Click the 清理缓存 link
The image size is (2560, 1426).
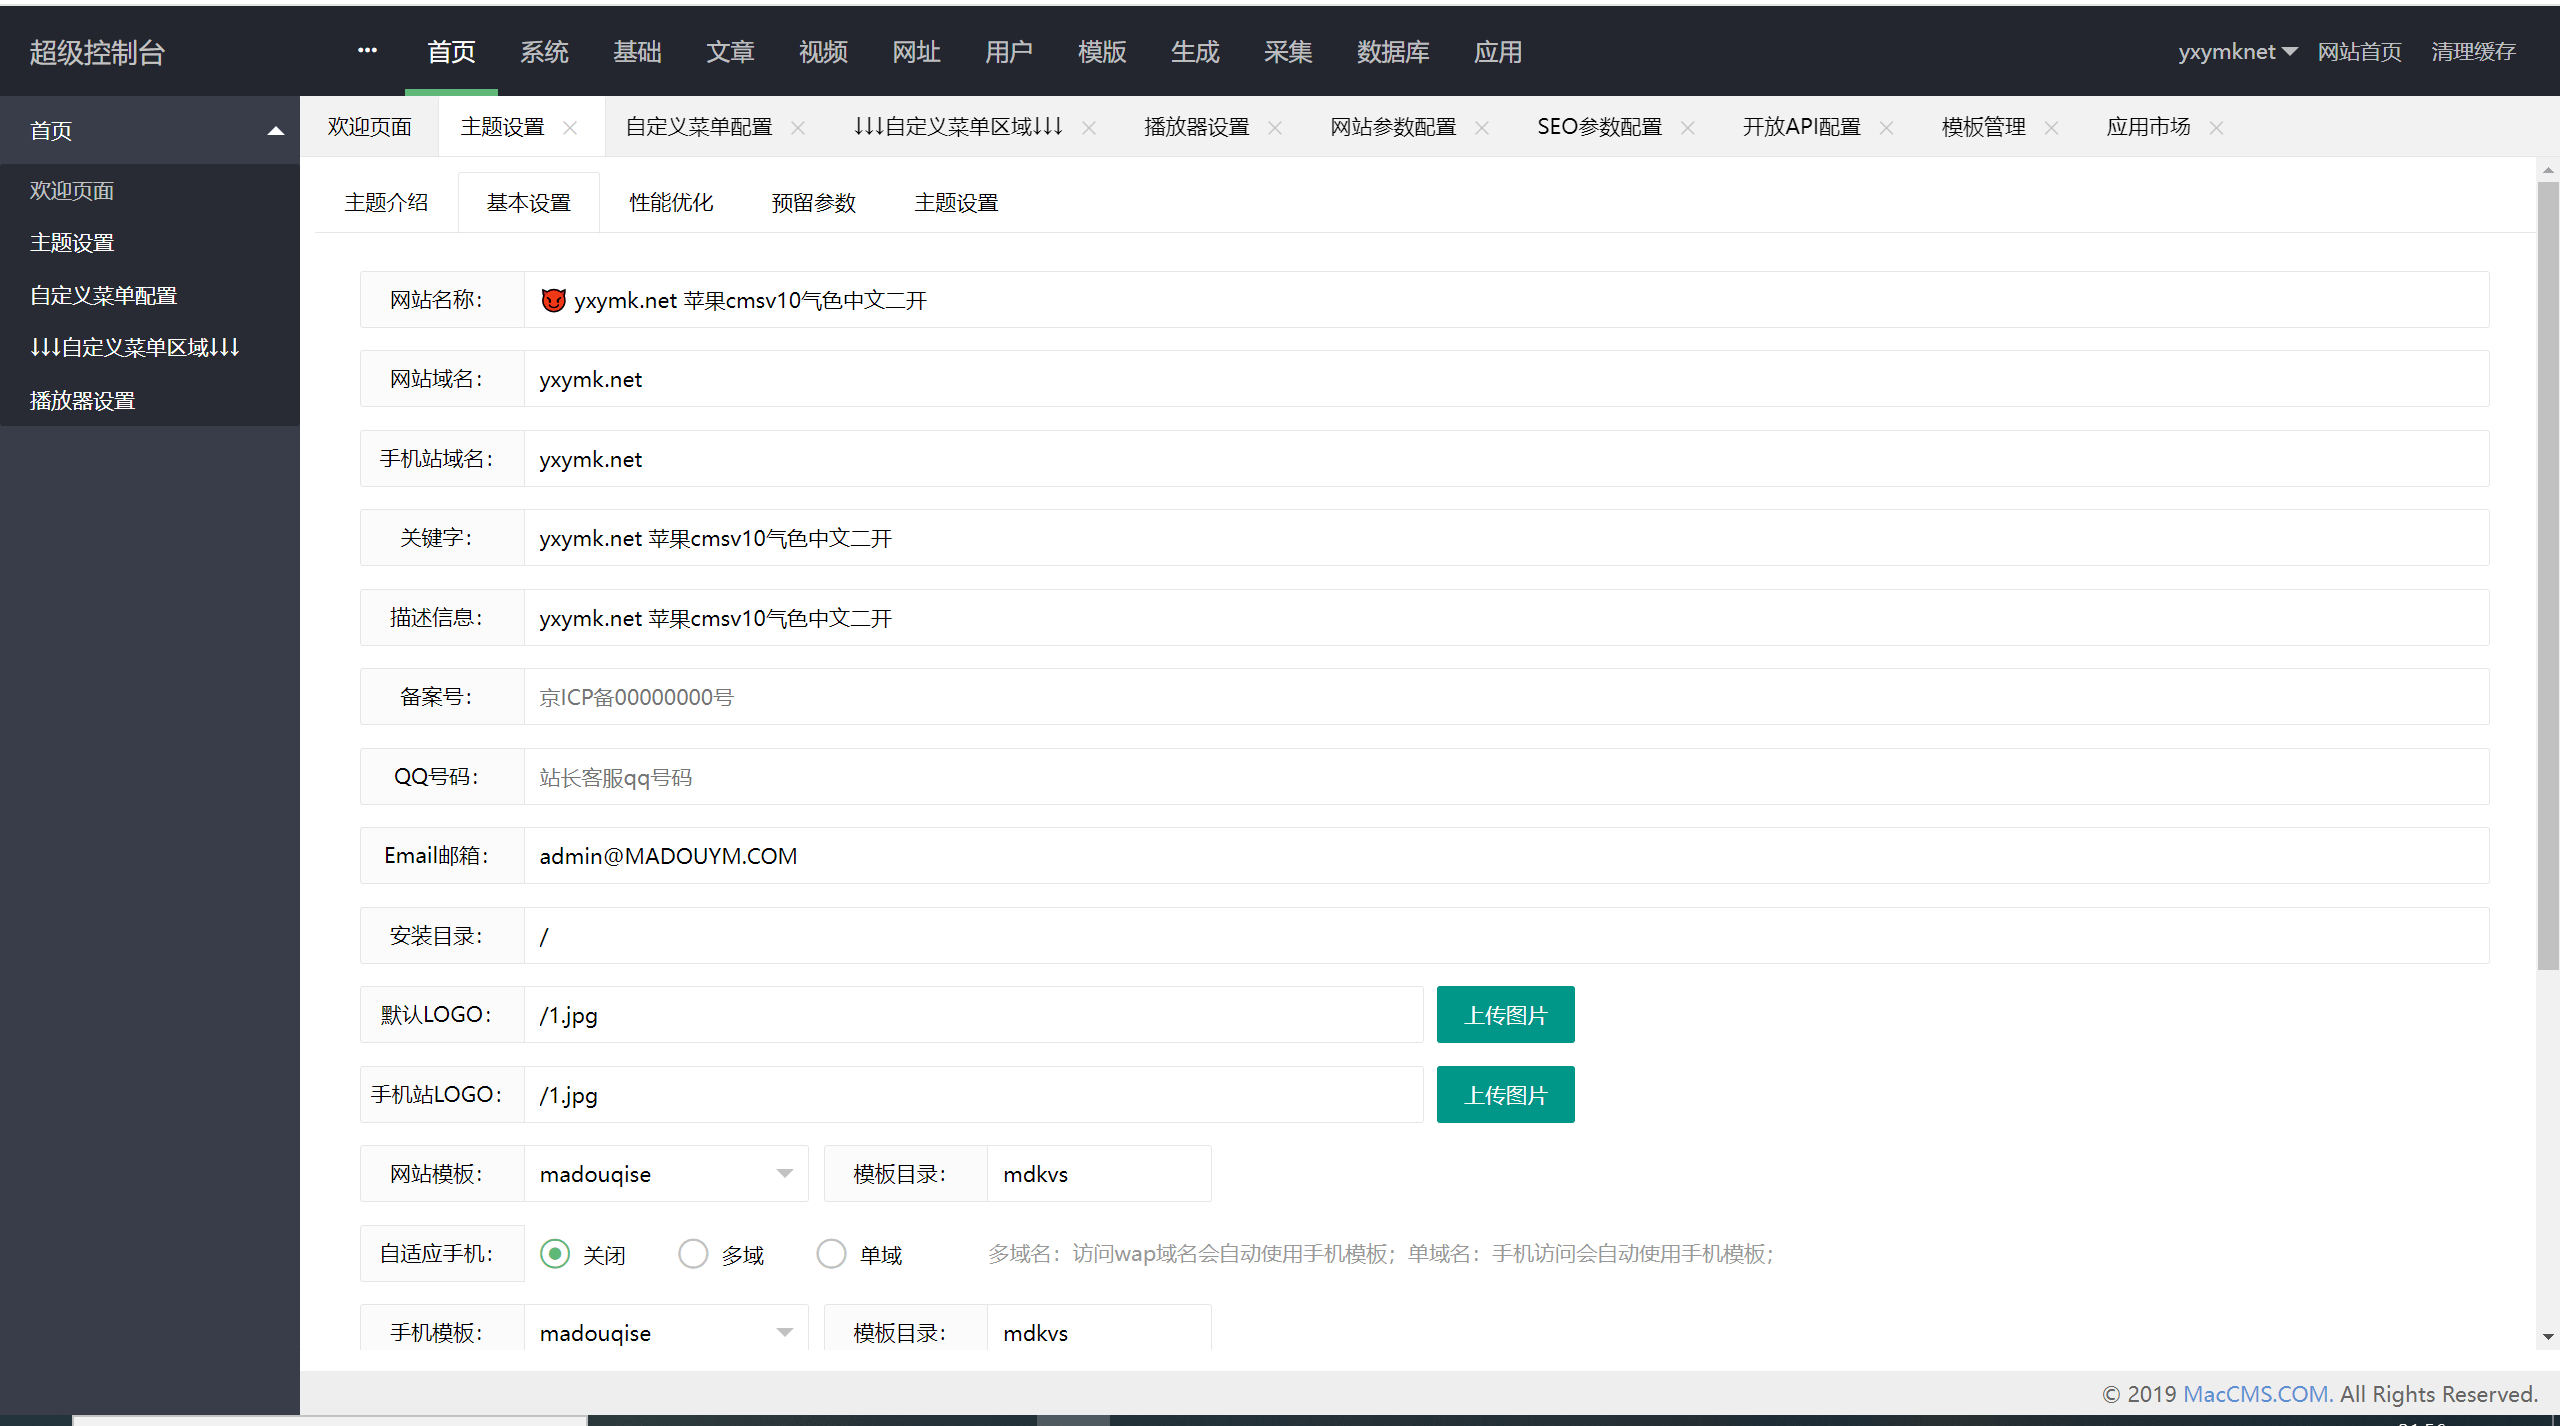tap(2473, 52)
